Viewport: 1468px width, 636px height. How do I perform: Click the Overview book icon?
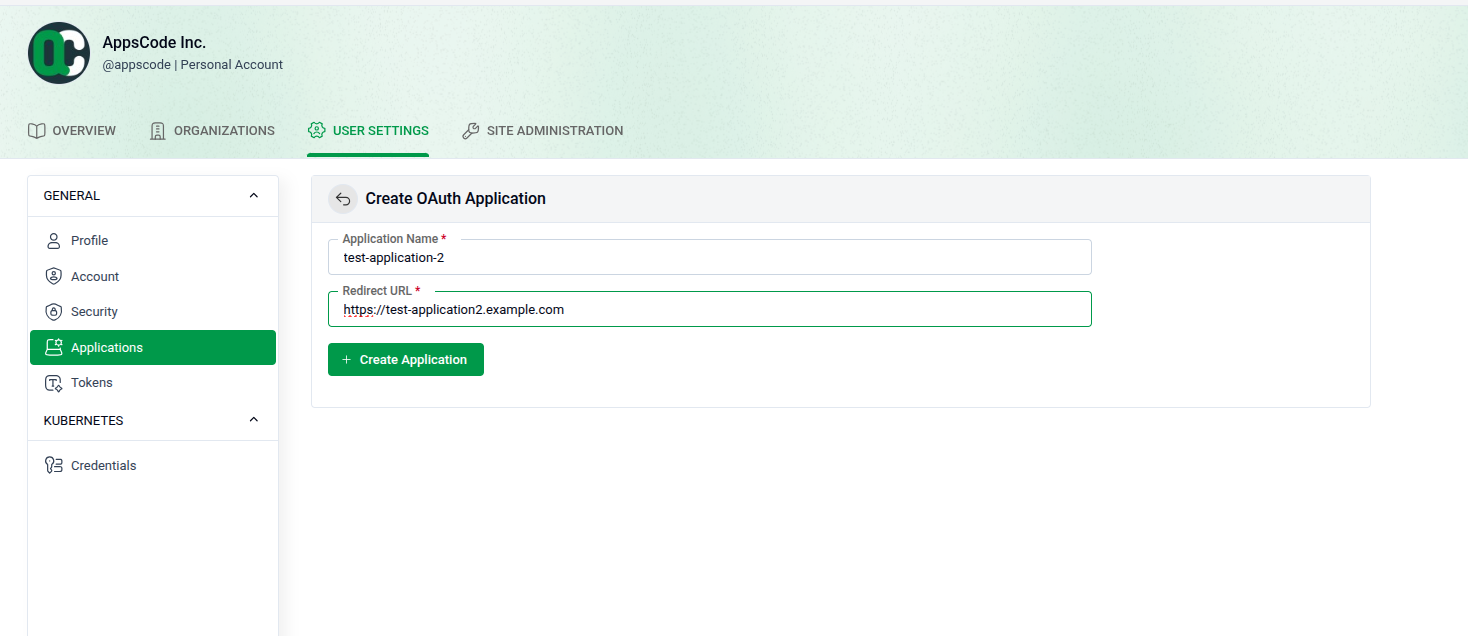(36, 130)
